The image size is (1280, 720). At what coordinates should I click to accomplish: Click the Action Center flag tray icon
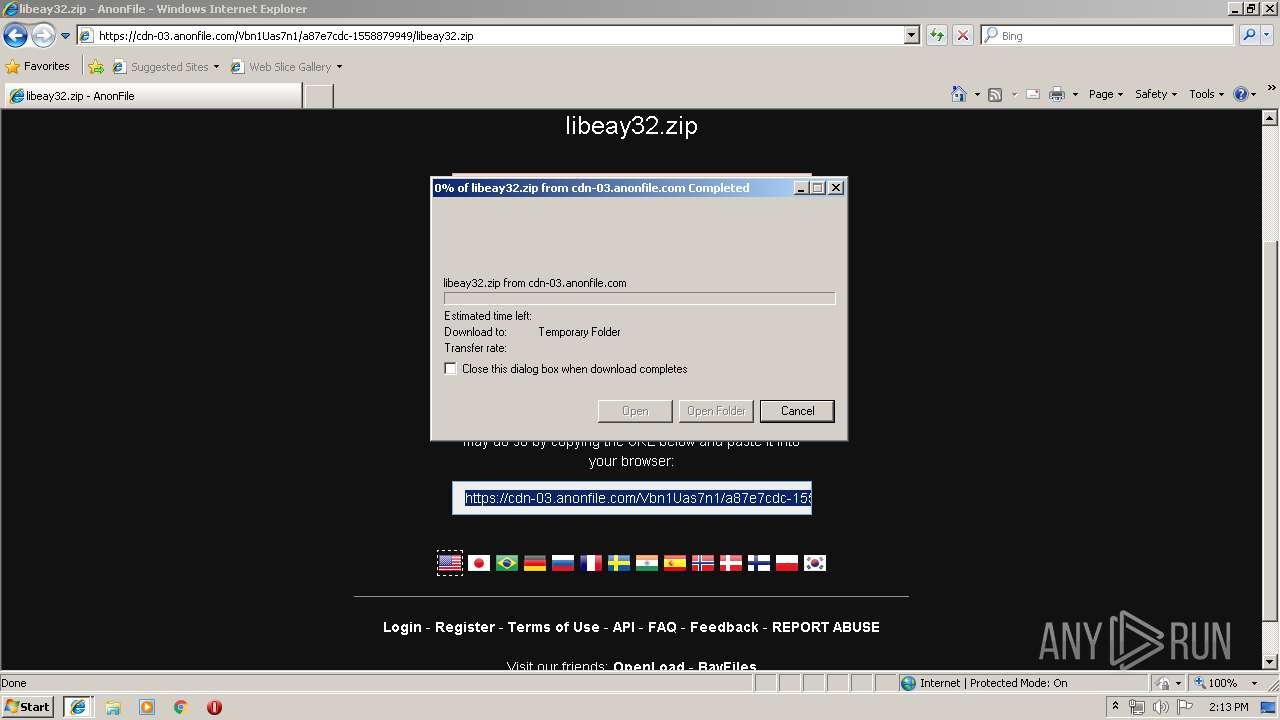1185,707
